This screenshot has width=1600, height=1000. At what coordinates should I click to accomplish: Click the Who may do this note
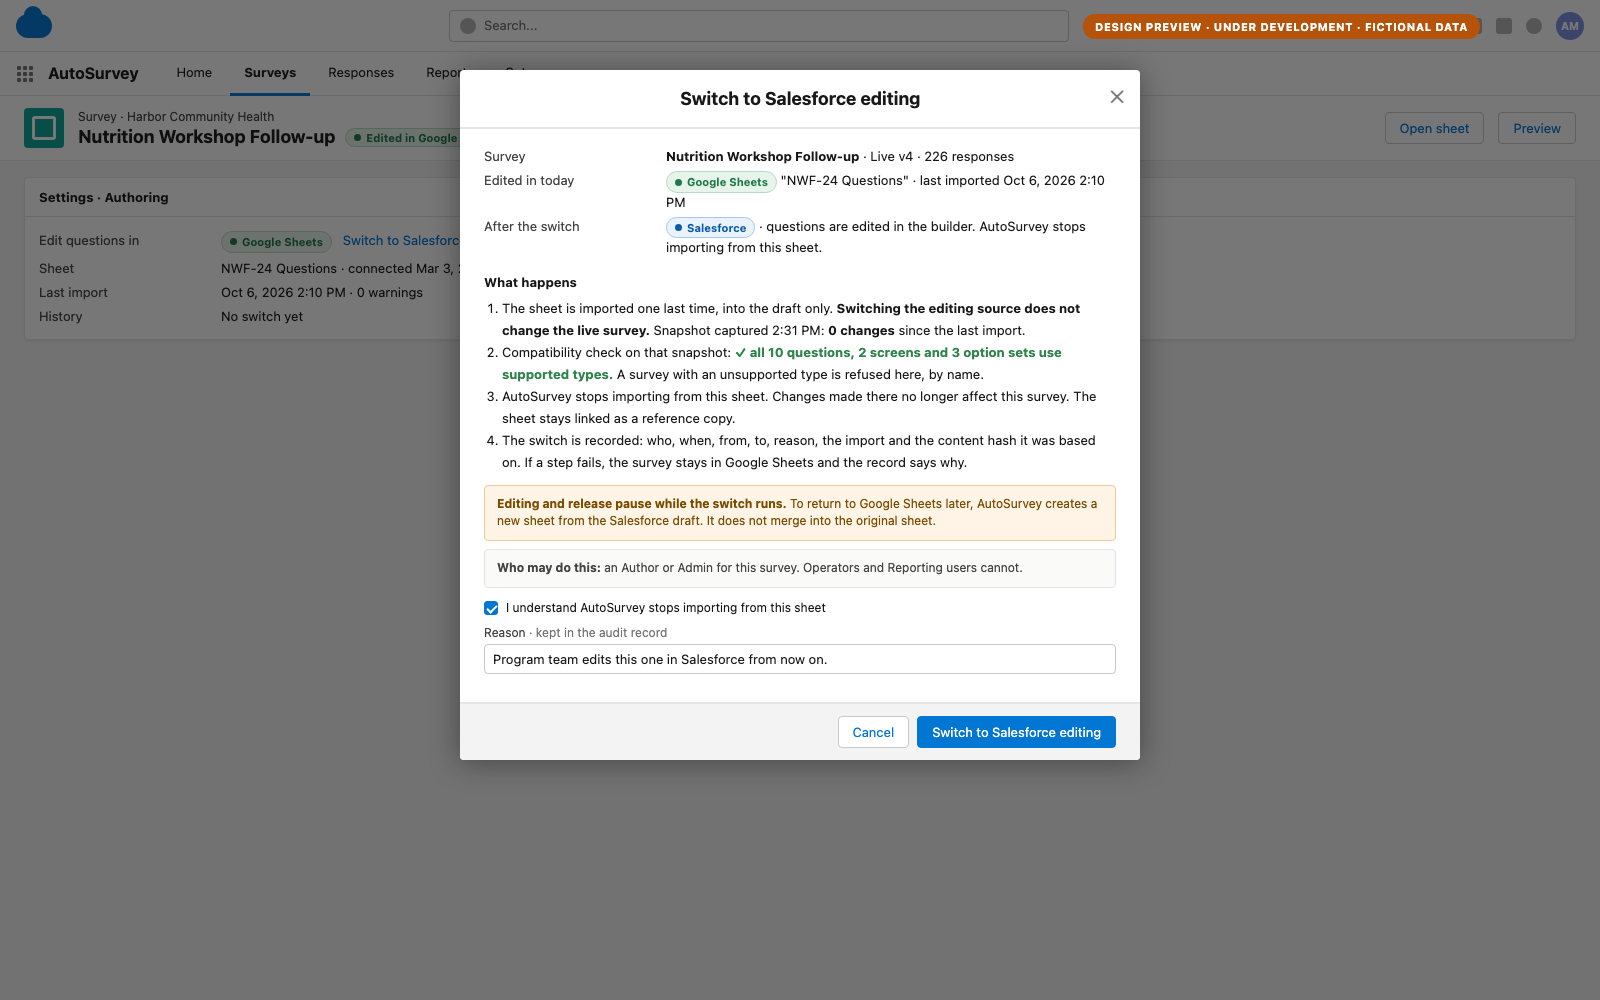pyautogui.click(x=800, y=568)
